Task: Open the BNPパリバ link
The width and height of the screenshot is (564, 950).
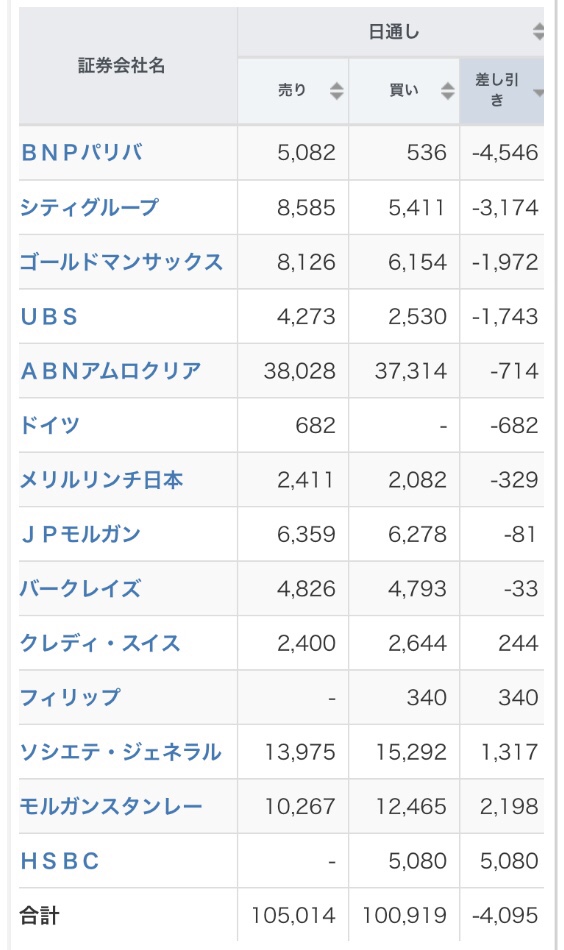Action: [82, 152]
